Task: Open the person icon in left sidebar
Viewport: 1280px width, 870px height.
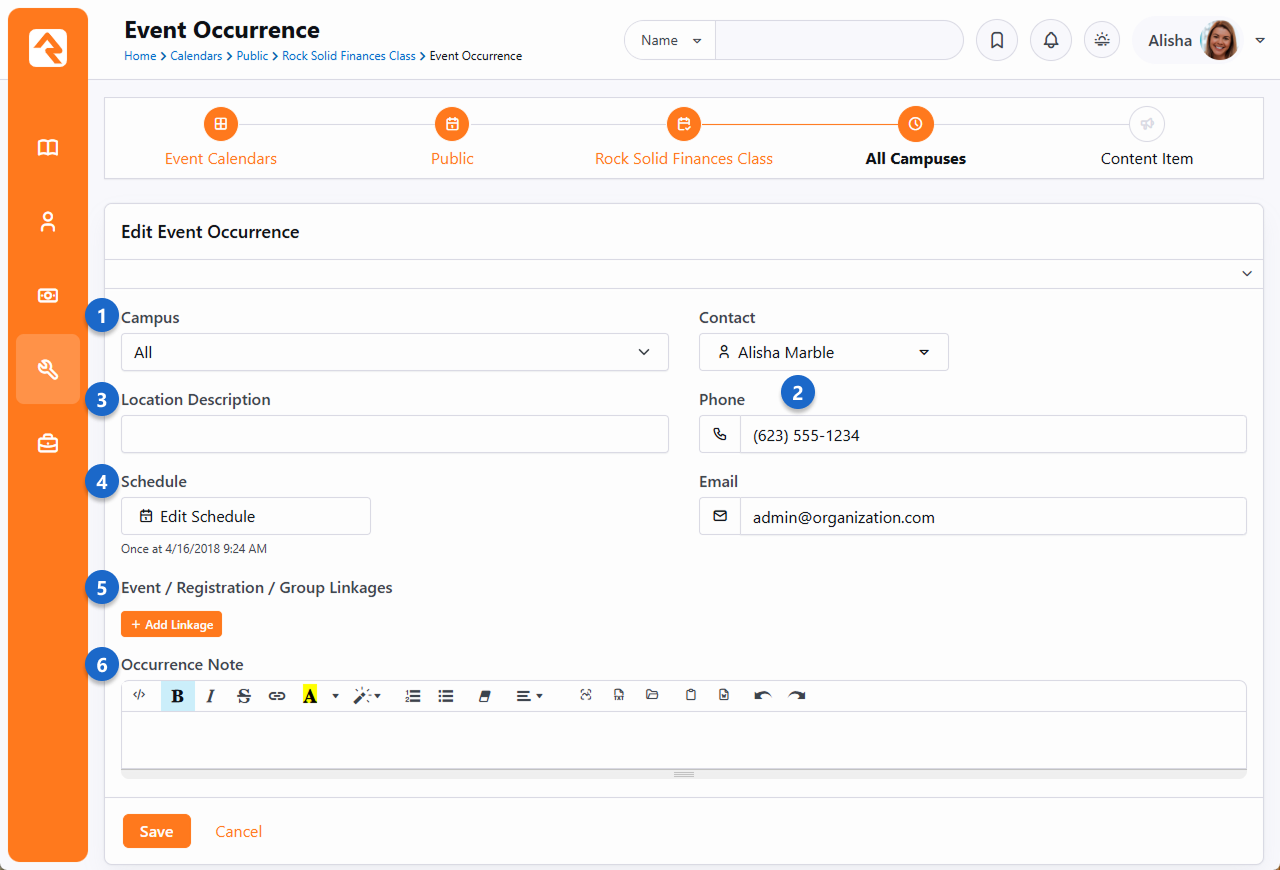Action: tap(48, 222)
